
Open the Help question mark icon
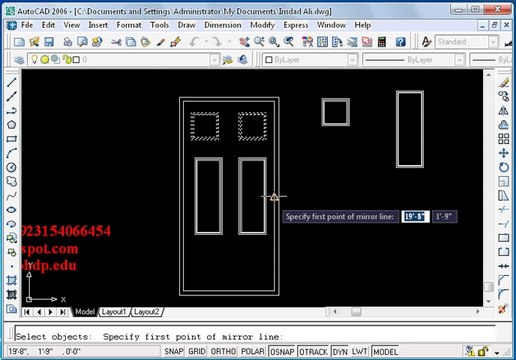tap(400, 42)
